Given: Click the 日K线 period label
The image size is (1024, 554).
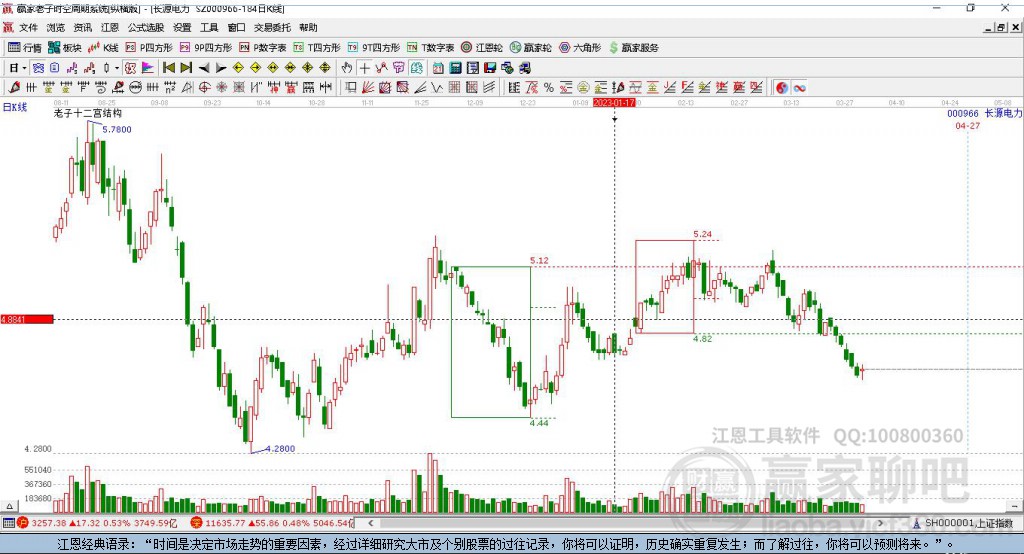Looking at the screenshot, I should (15, 107).
